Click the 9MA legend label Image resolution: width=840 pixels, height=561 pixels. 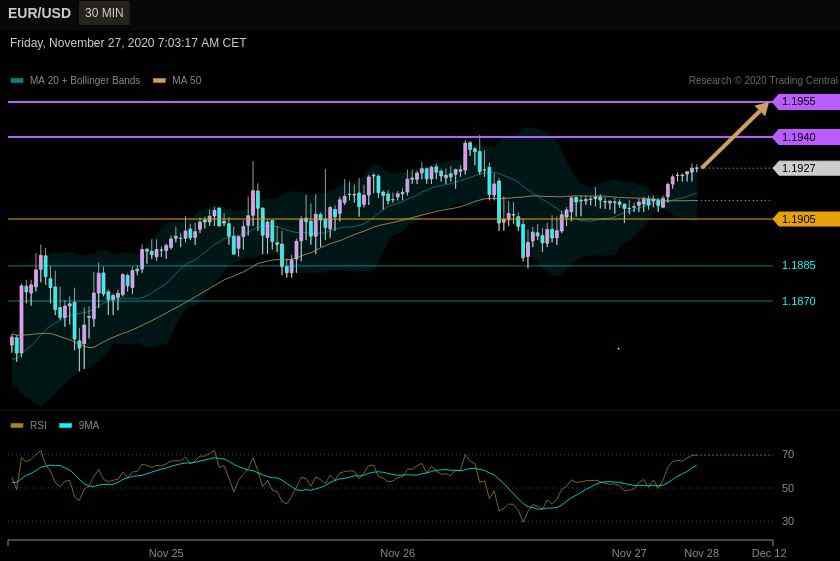(88, 425)
